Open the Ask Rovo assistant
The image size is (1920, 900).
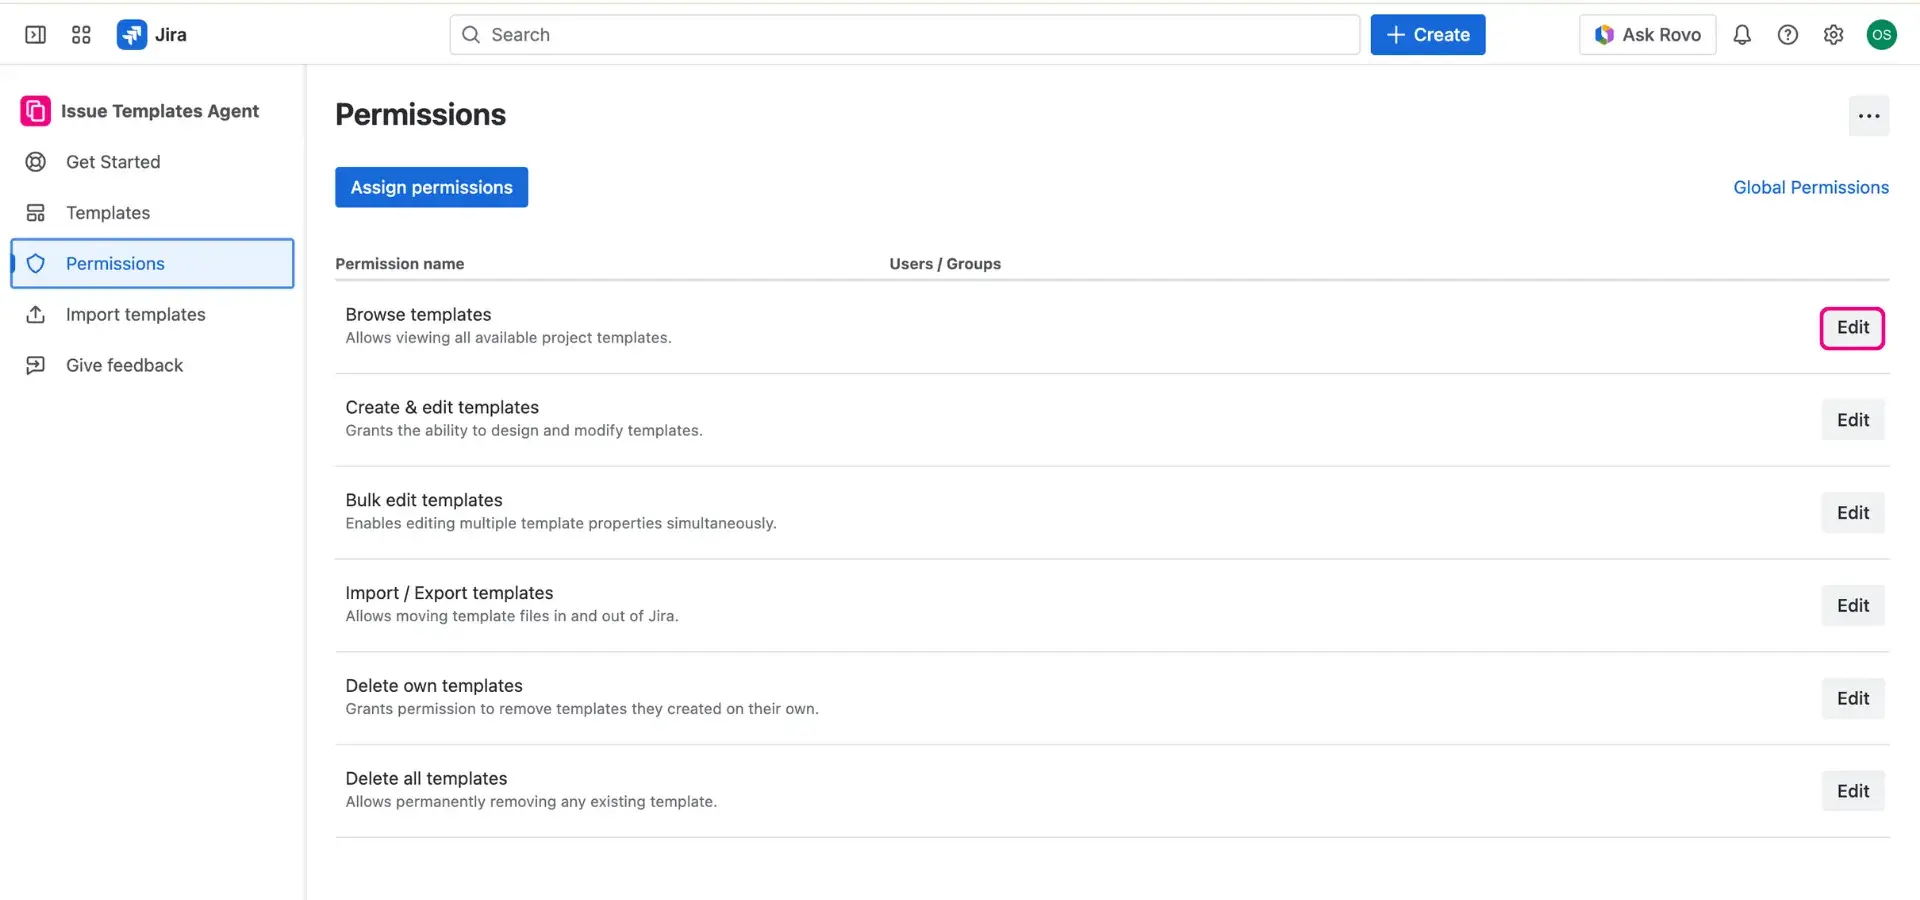coord(1647,34)
